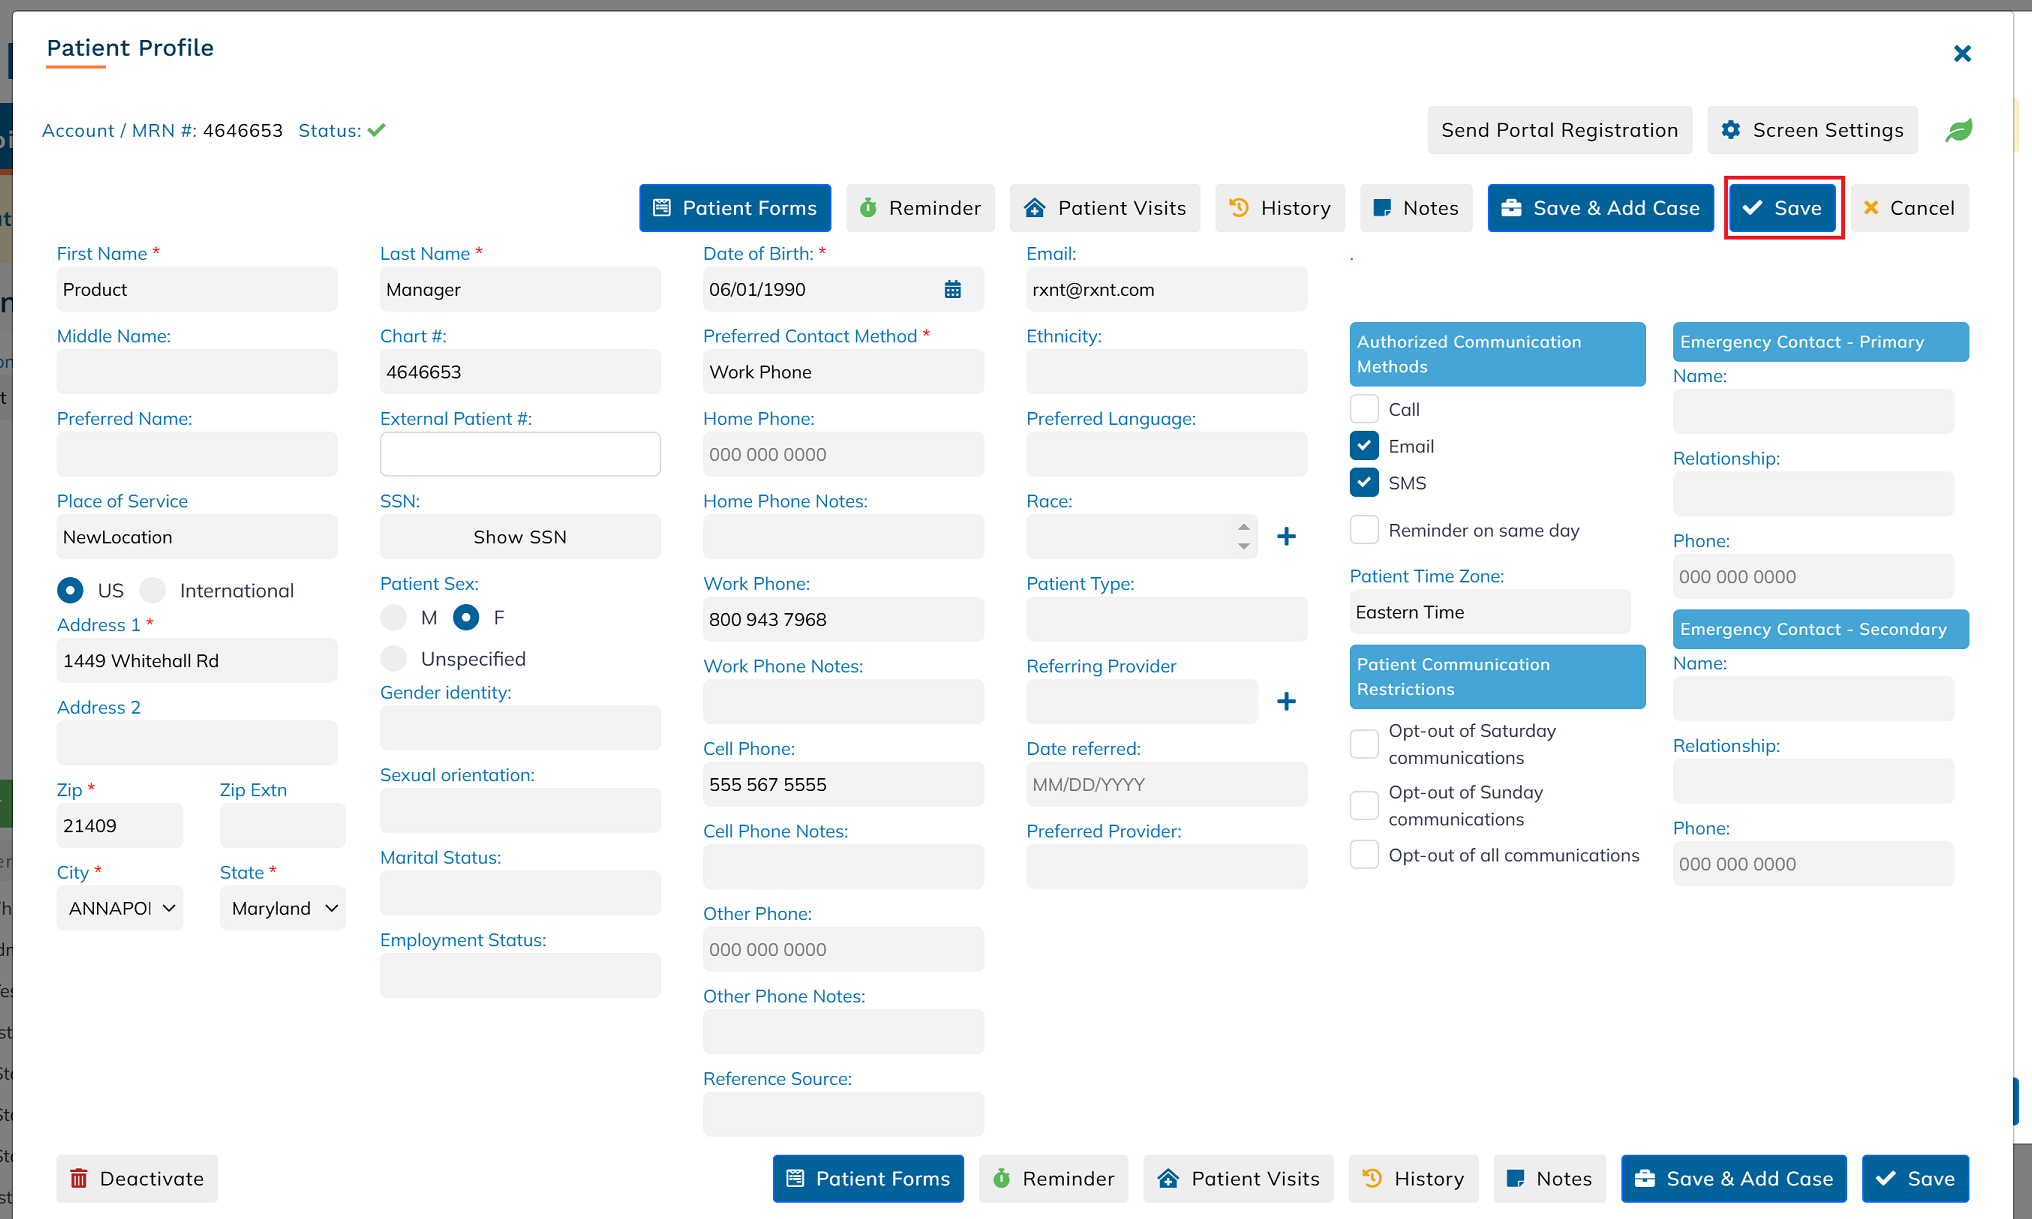Click plus icon to add Race
Screen dimensions: 2032x1219
tap(1286, 537)
